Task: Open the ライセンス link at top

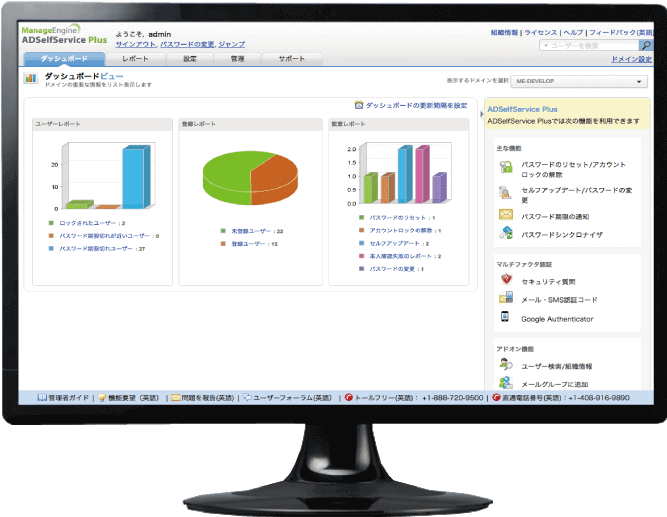Action: point(541,32)
